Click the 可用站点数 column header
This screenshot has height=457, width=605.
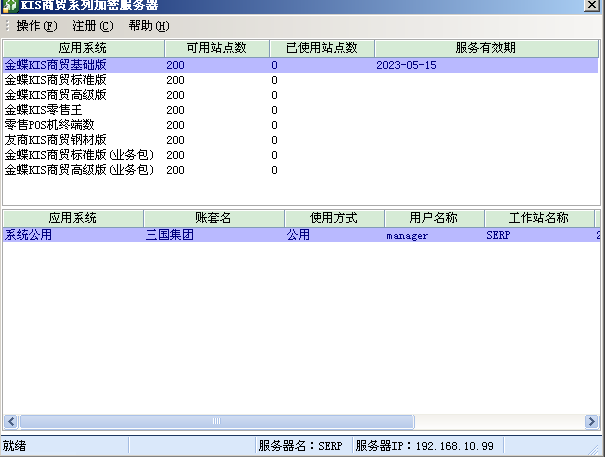pyautogui.click(x=216, y=48)
